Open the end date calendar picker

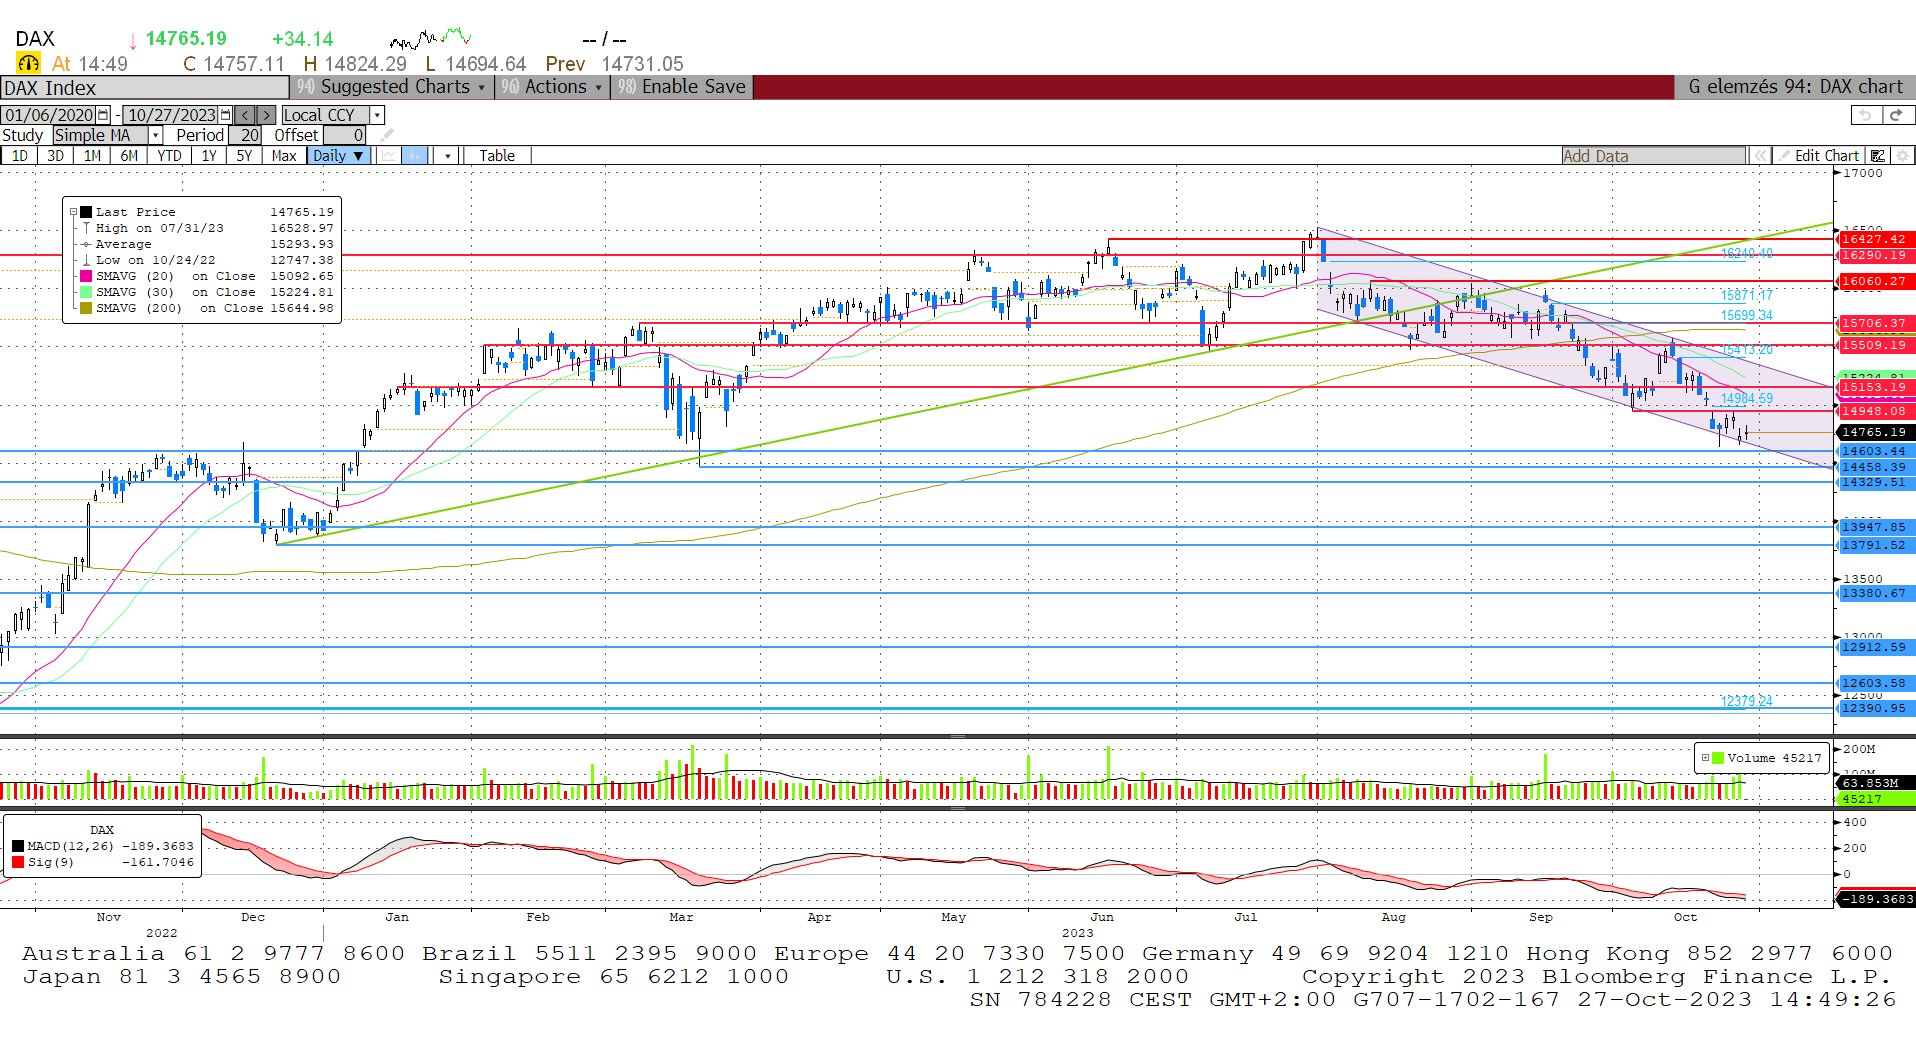click(x=225, y=115)
